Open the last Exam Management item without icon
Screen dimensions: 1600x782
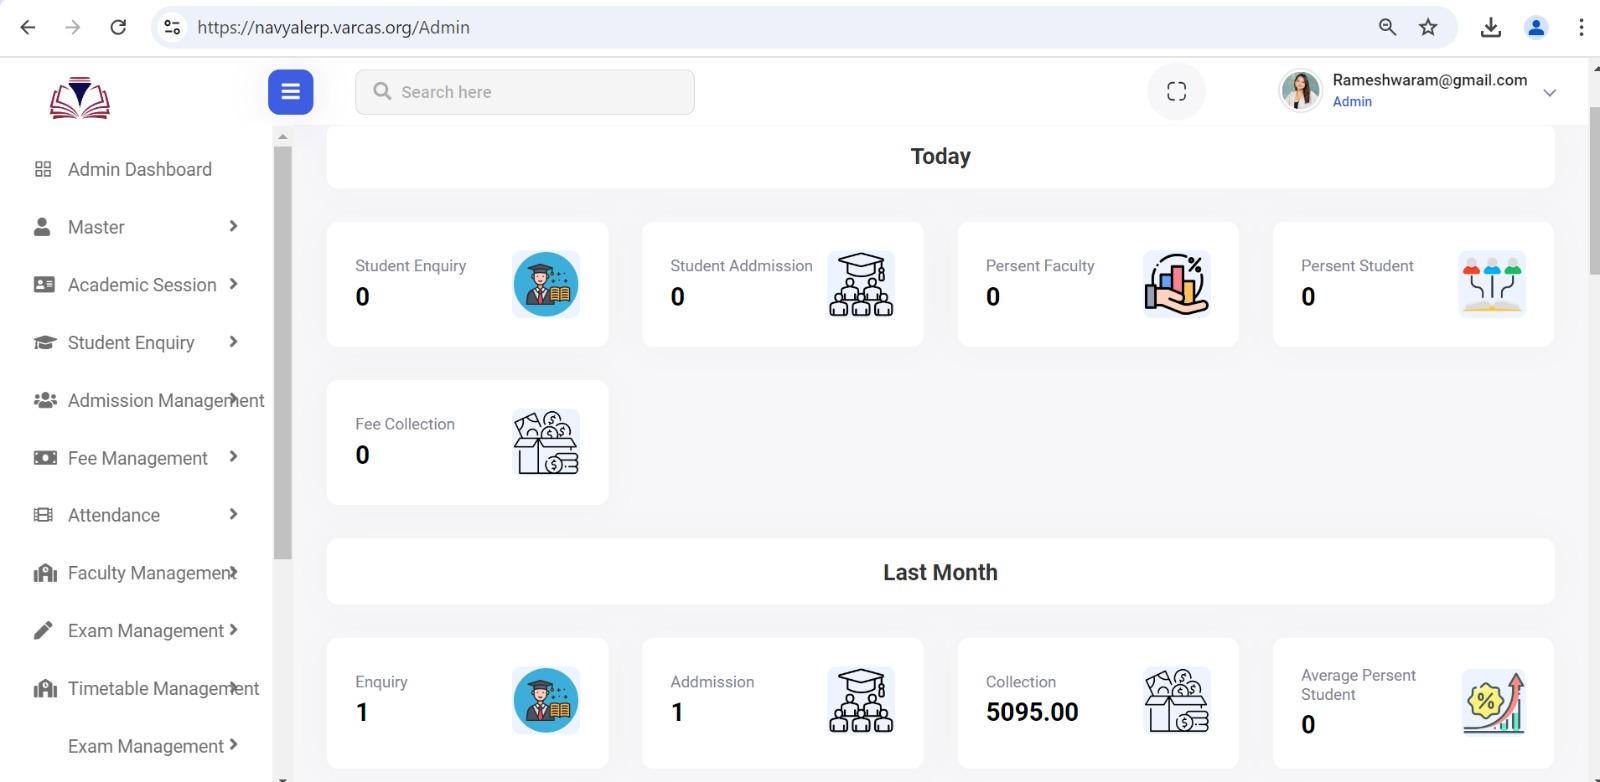(x=146, y=746)
